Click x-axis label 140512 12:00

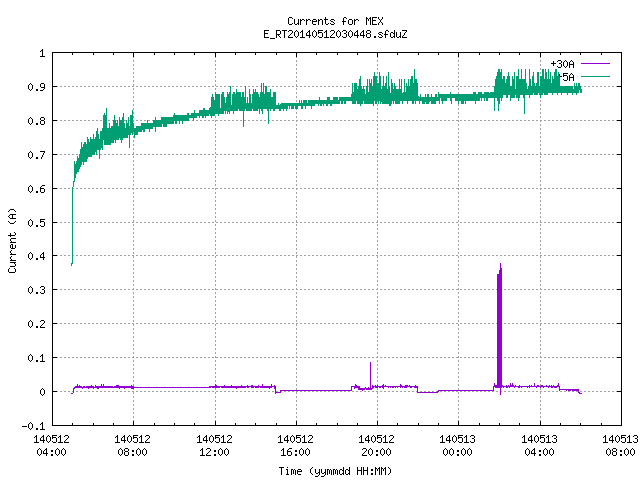point(214,445)
